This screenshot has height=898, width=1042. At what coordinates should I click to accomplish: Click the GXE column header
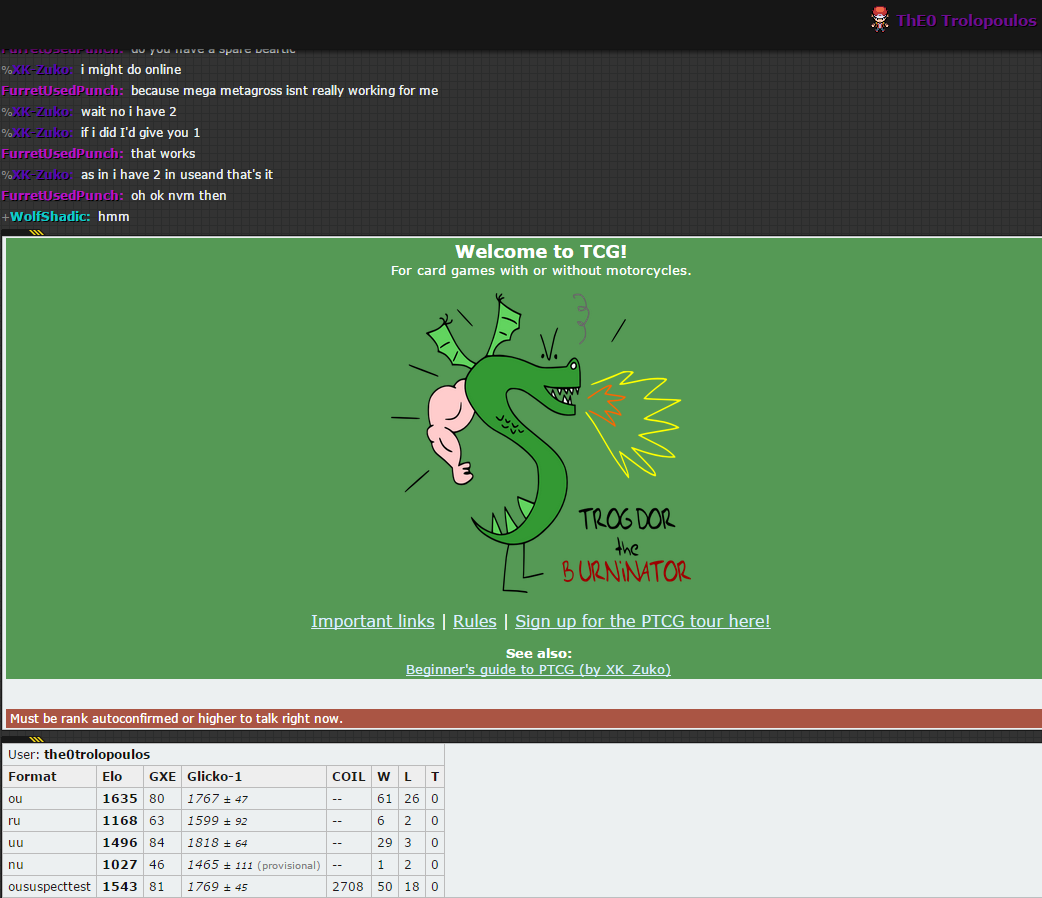coord(162,777)
